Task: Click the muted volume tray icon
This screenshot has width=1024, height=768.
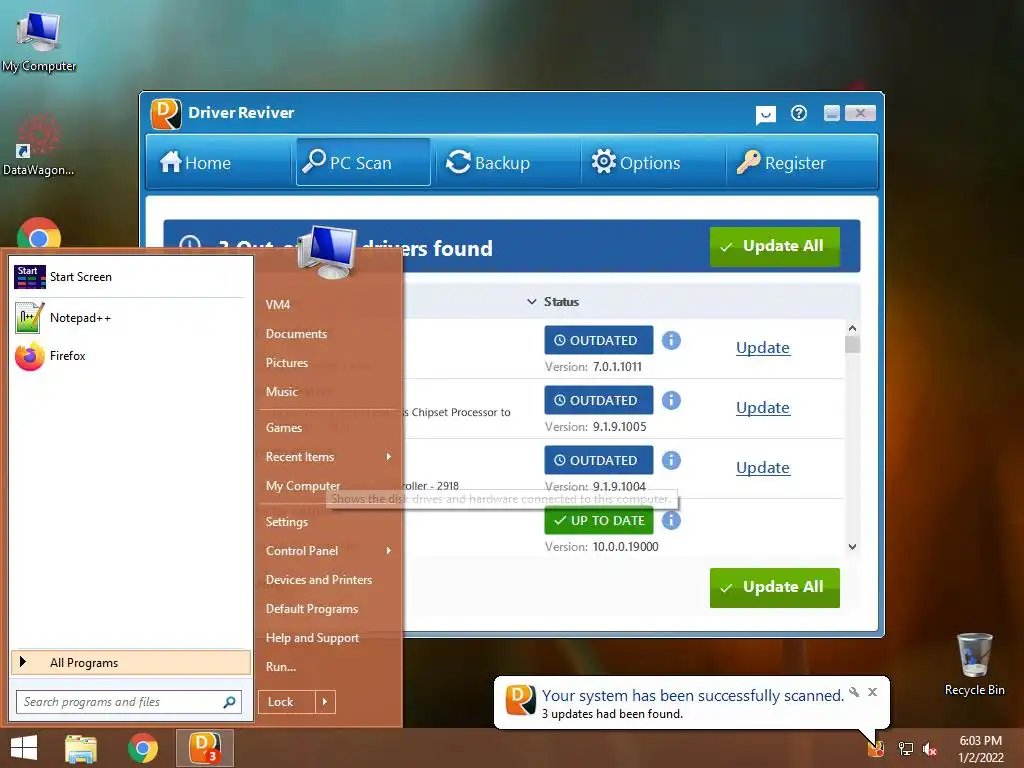Action: [x=930, y=749]
